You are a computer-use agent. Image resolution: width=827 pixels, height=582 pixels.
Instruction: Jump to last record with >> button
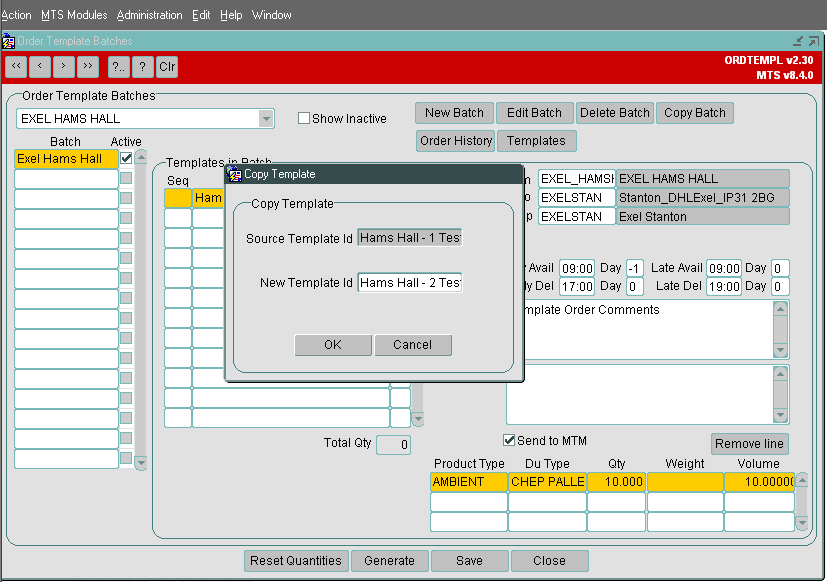[x=88, y=67]
